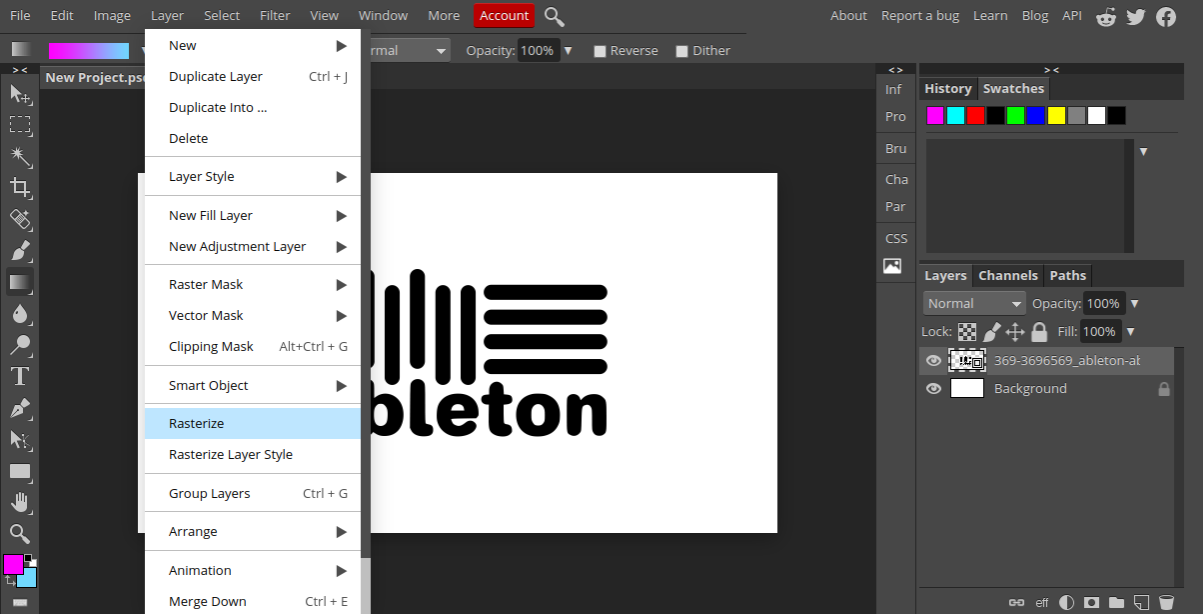Select the Zoom tool
Image resolution: width=1203 pixels, height=614 pixels.
[20, 533]
